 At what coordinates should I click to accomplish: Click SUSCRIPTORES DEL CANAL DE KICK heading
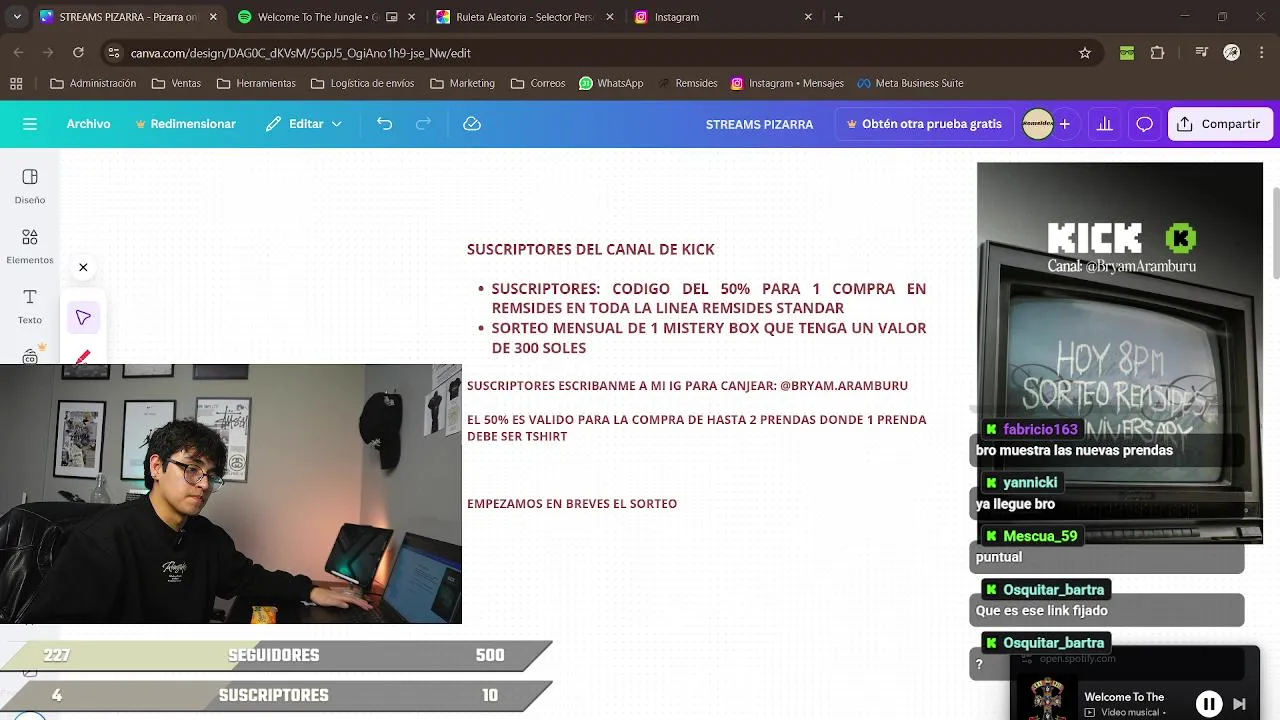point(590,249)
